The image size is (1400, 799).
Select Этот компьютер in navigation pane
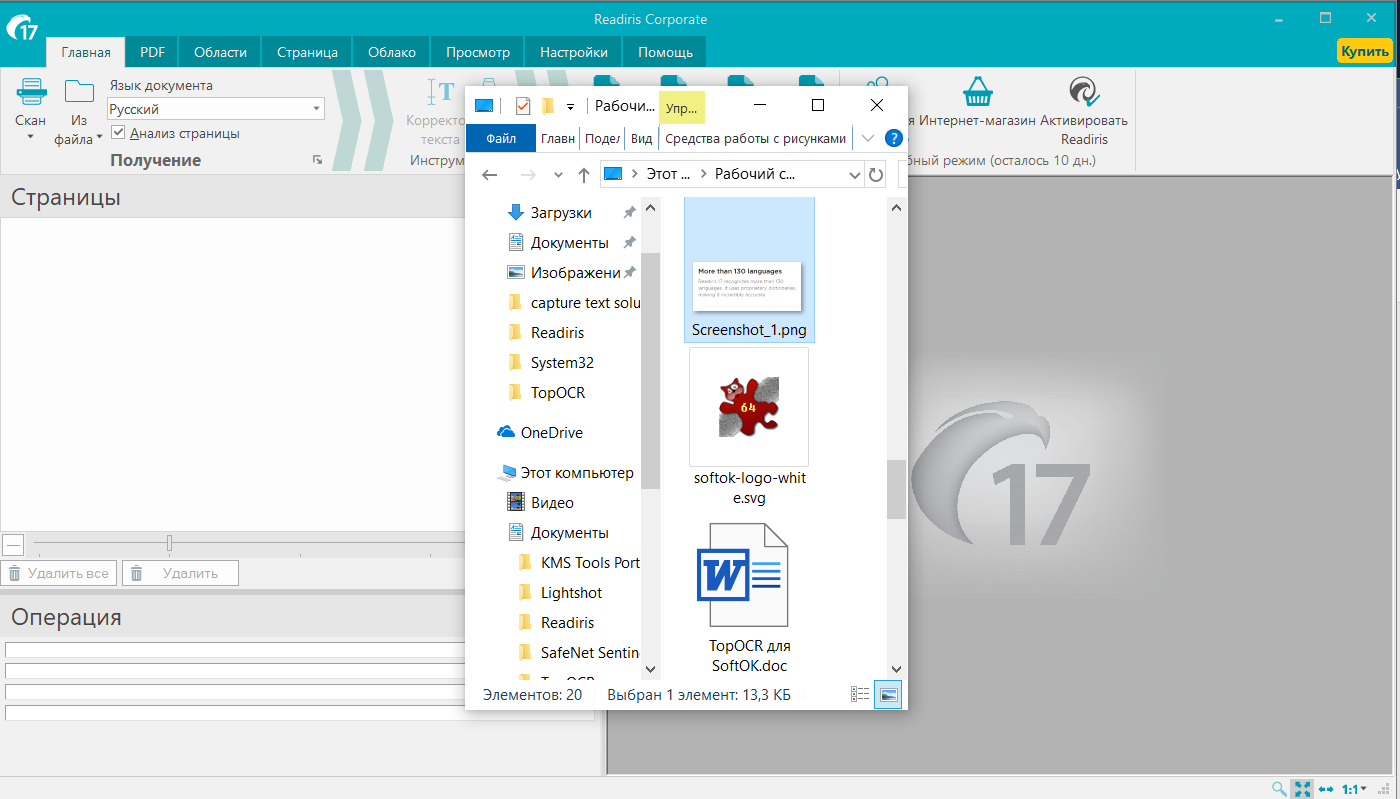(x=566, y=473)
